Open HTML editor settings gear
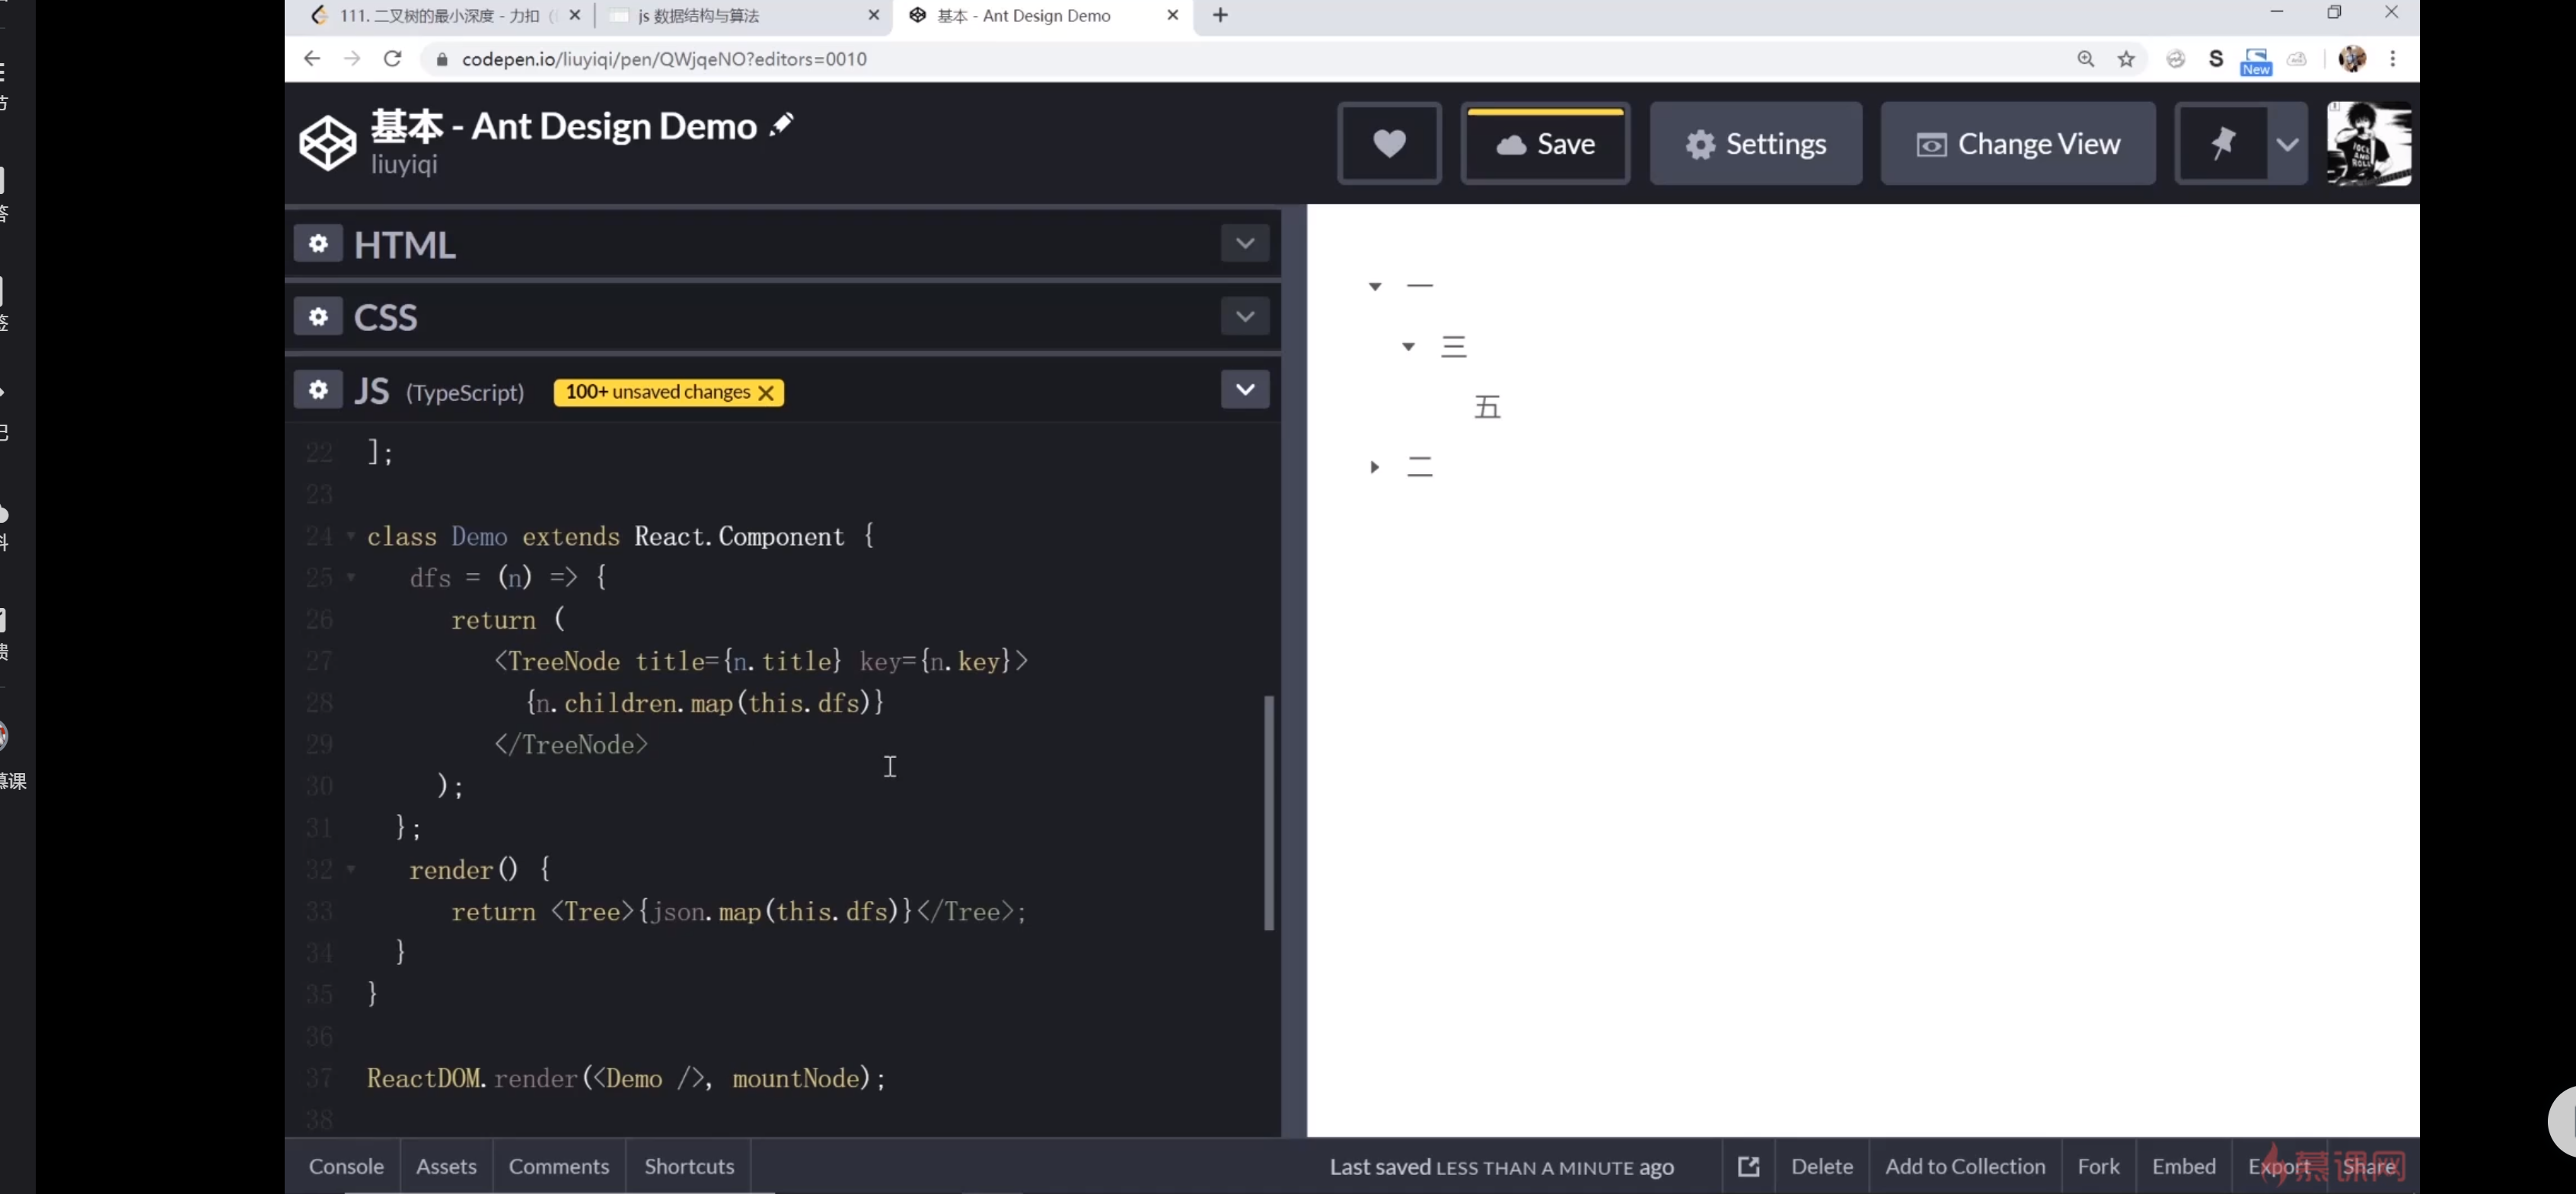2576x1194 pixels. (x=318, y=244)
